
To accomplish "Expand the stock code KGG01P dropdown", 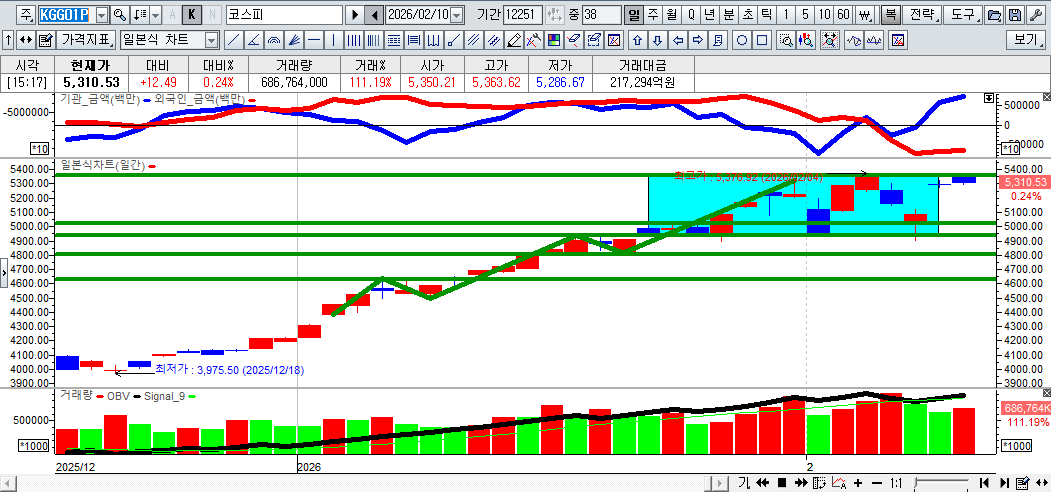I will click(101, 15).
